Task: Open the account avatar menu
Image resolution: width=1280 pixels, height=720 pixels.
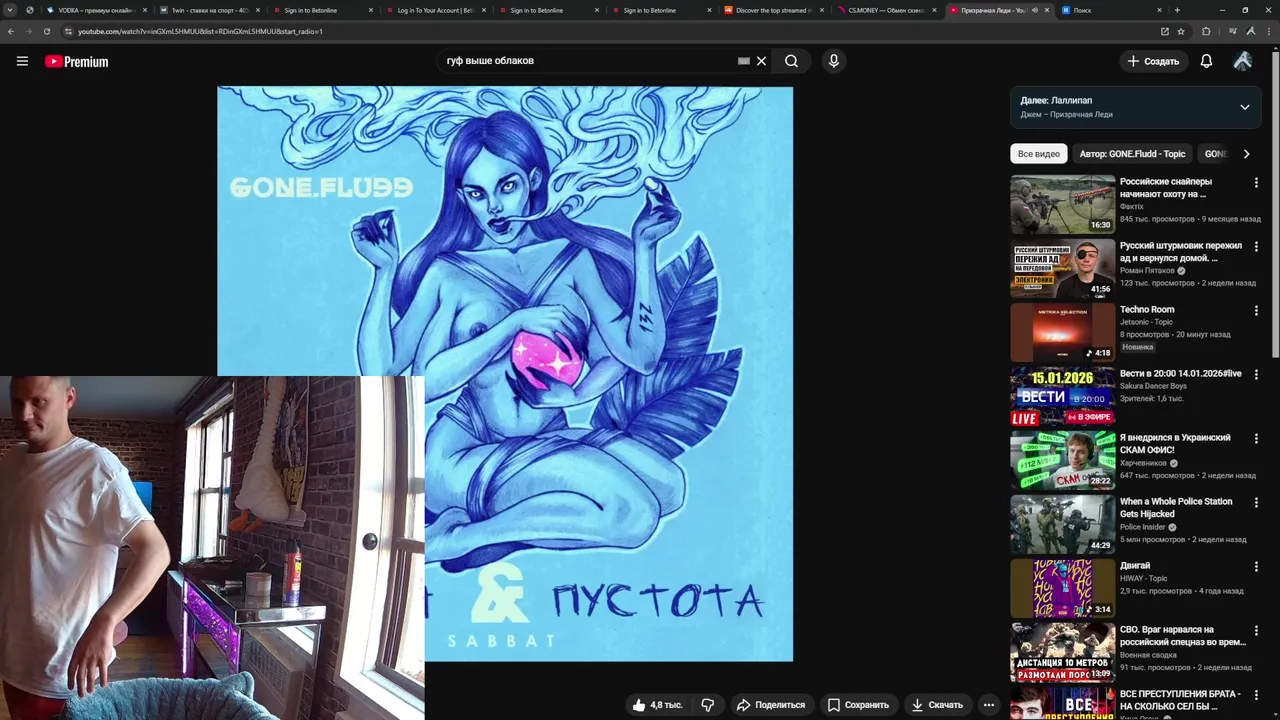Action: click(1243, 61)
